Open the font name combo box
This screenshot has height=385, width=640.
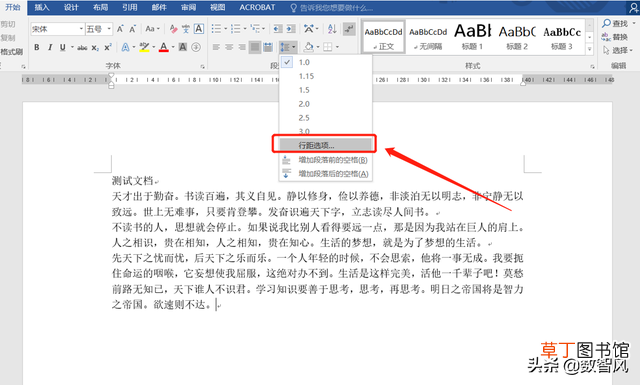[58, 29]
